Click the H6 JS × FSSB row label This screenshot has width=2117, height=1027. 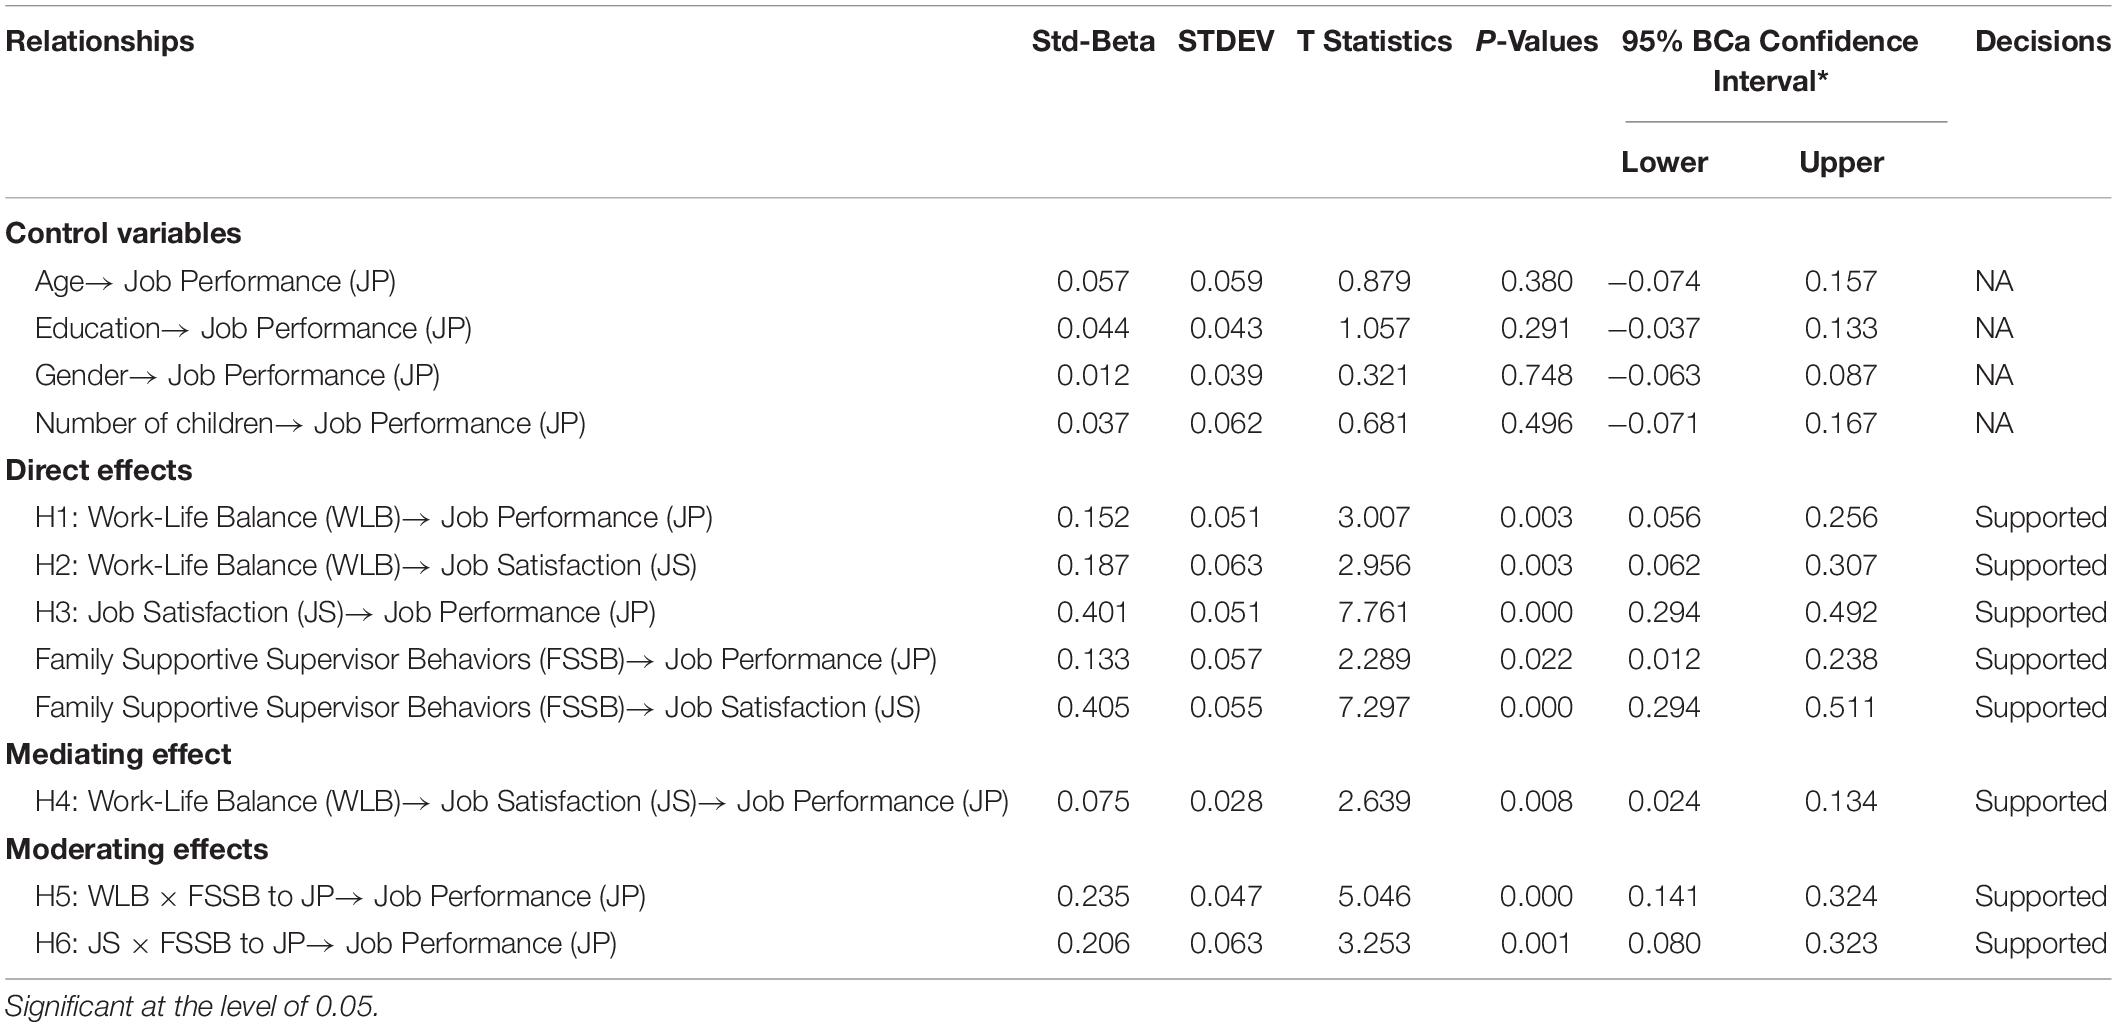click(x=326, y=944)
